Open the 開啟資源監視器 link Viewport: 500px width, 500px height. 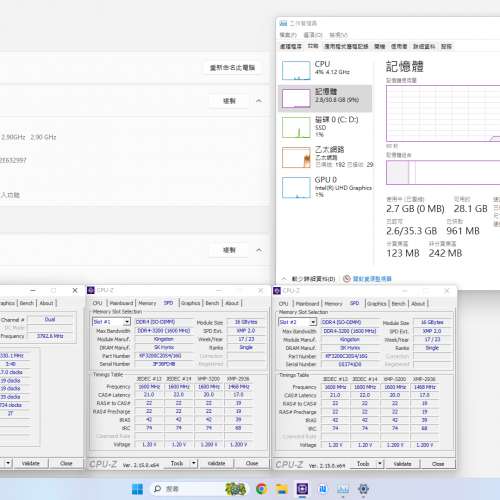pyautogui.click(x=372, y=279)
